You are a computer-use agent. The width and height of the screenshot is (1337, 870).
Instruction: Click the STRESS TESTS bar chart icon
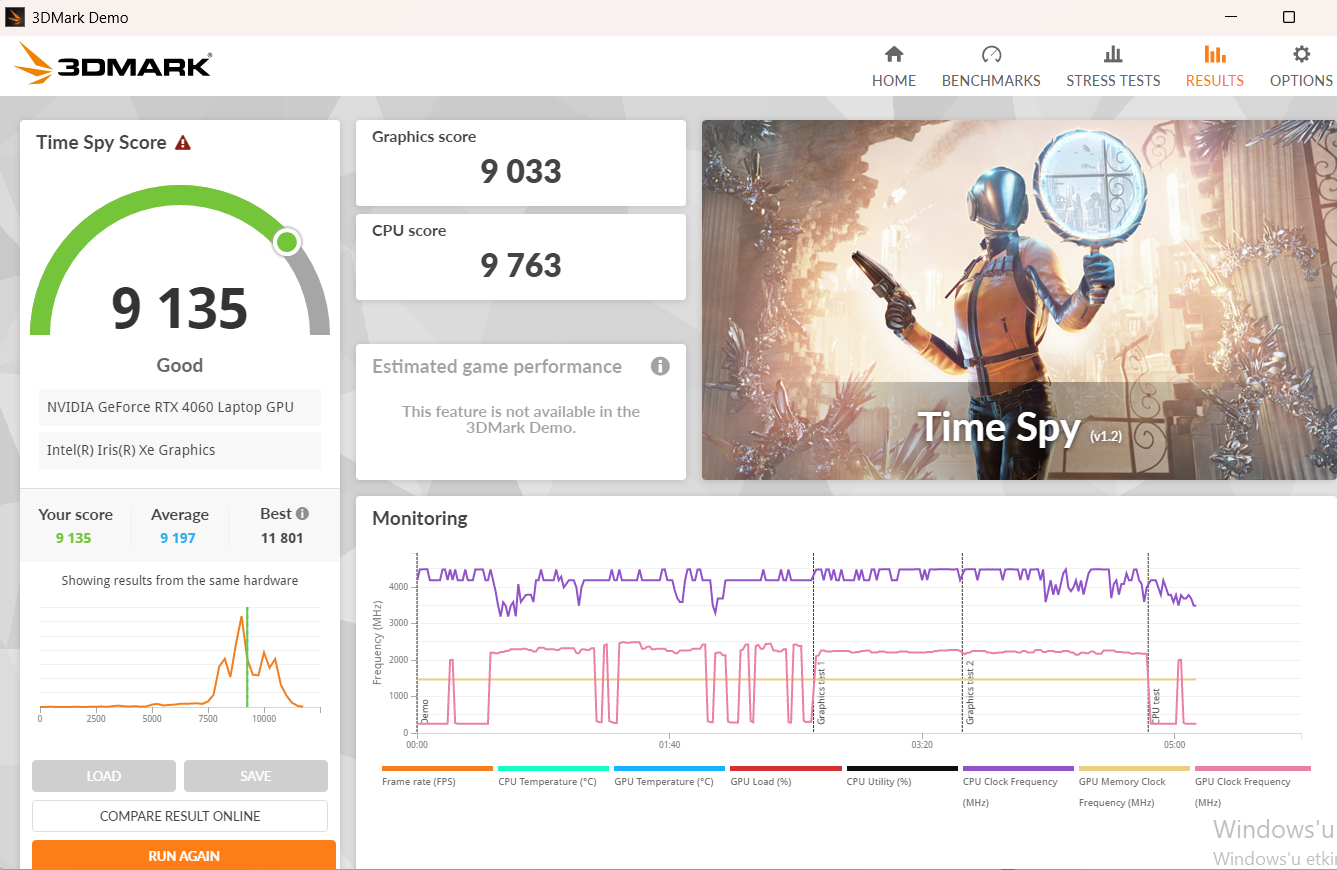(1113, 54)
